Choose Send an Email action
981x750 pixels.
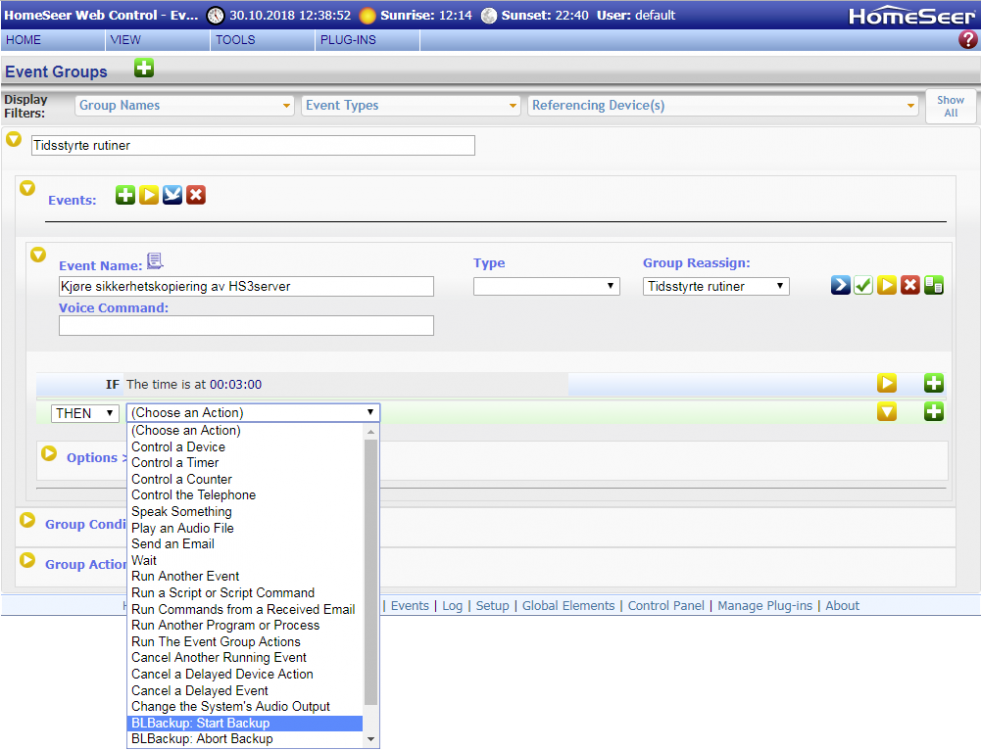tap(173, 544)
